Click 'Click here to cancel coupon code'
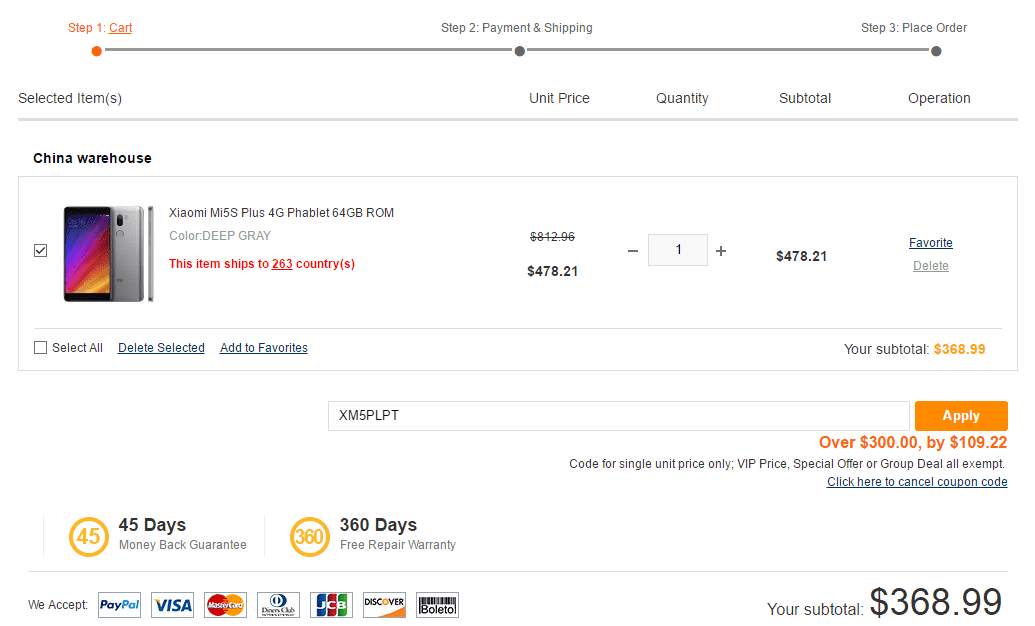Viewport: 1035px width, 626px height. [x=917, y=482]
